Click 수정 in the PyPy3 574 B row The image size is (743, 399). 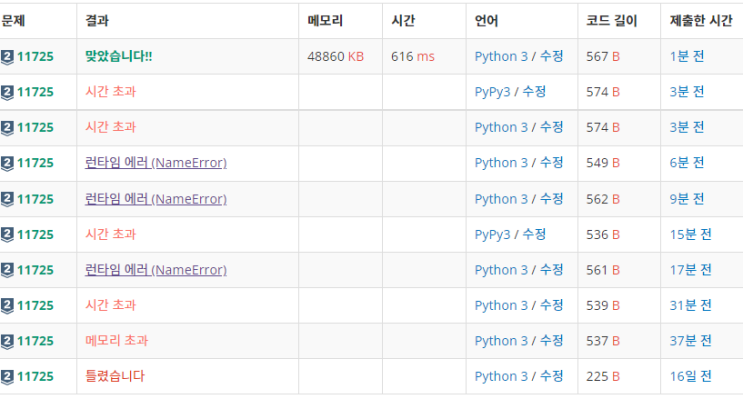535,91
